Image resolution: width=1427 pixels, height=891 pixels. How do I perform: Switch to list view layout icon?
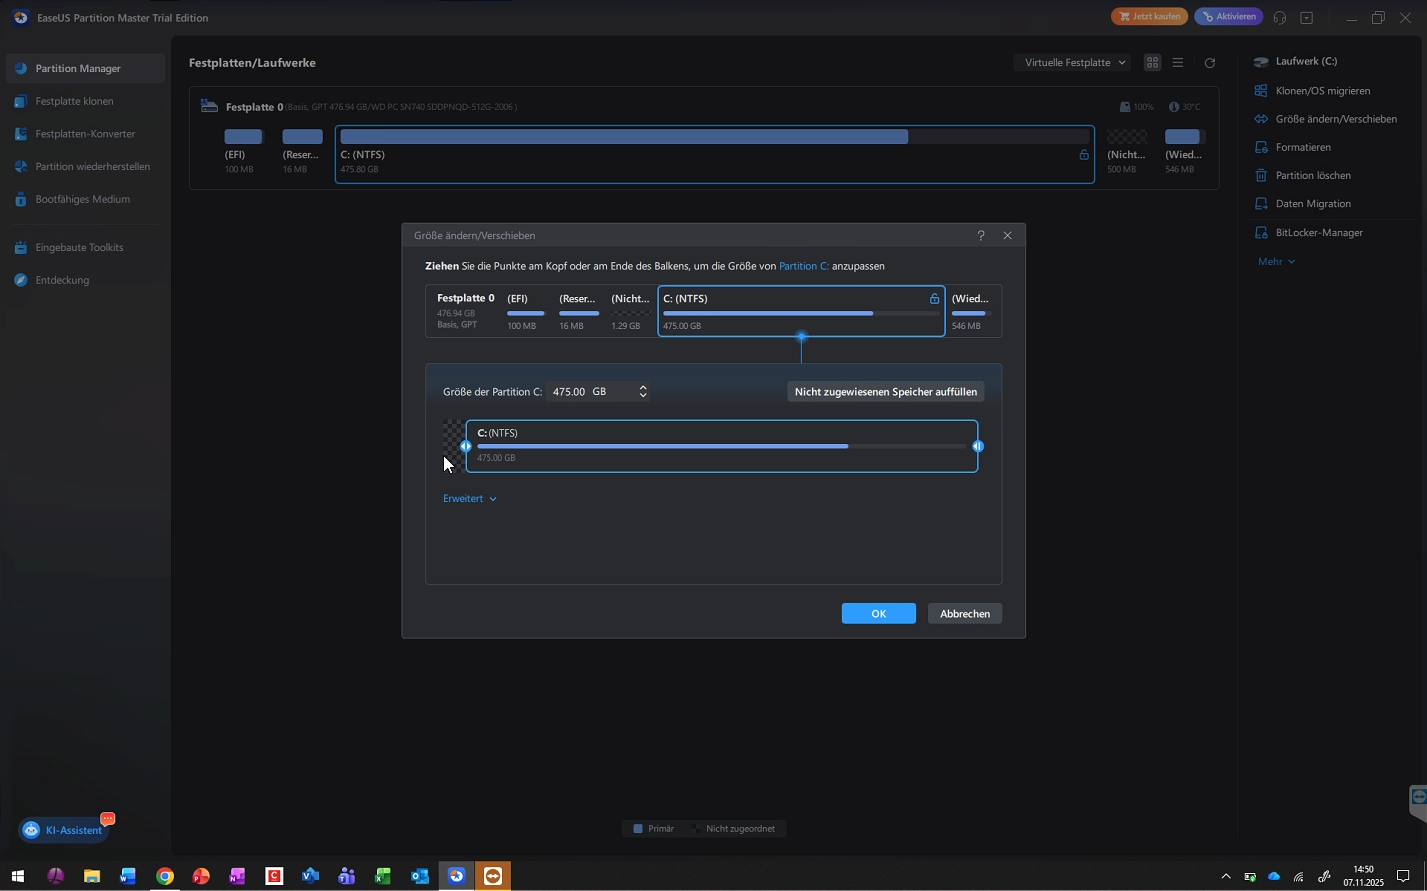point(1178,63)
